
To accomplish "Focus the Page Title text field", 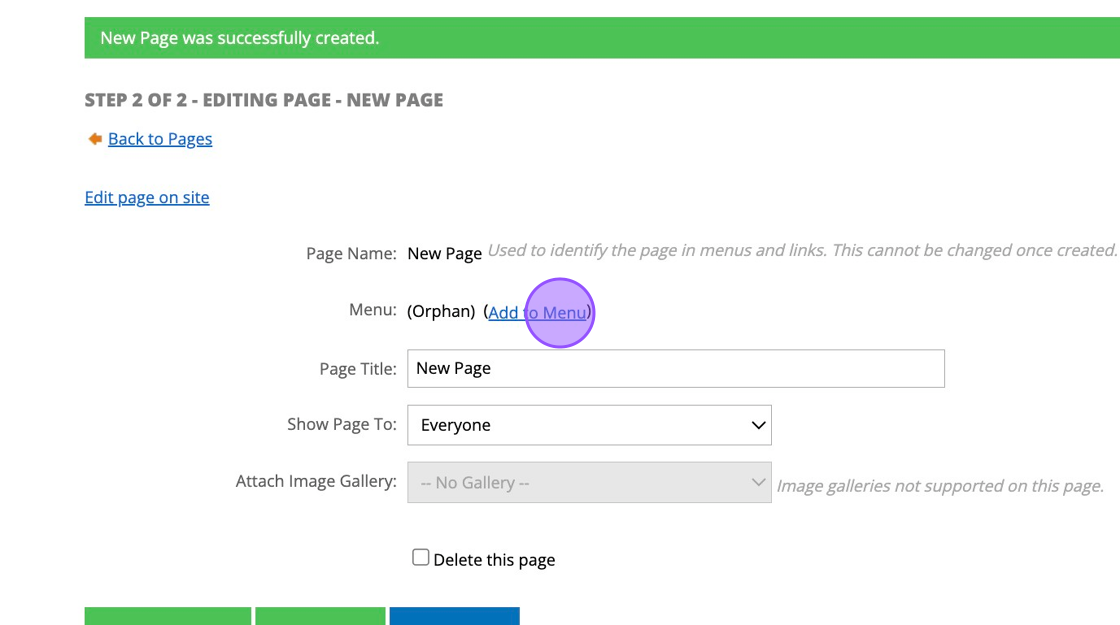I will tap(675, 368).
